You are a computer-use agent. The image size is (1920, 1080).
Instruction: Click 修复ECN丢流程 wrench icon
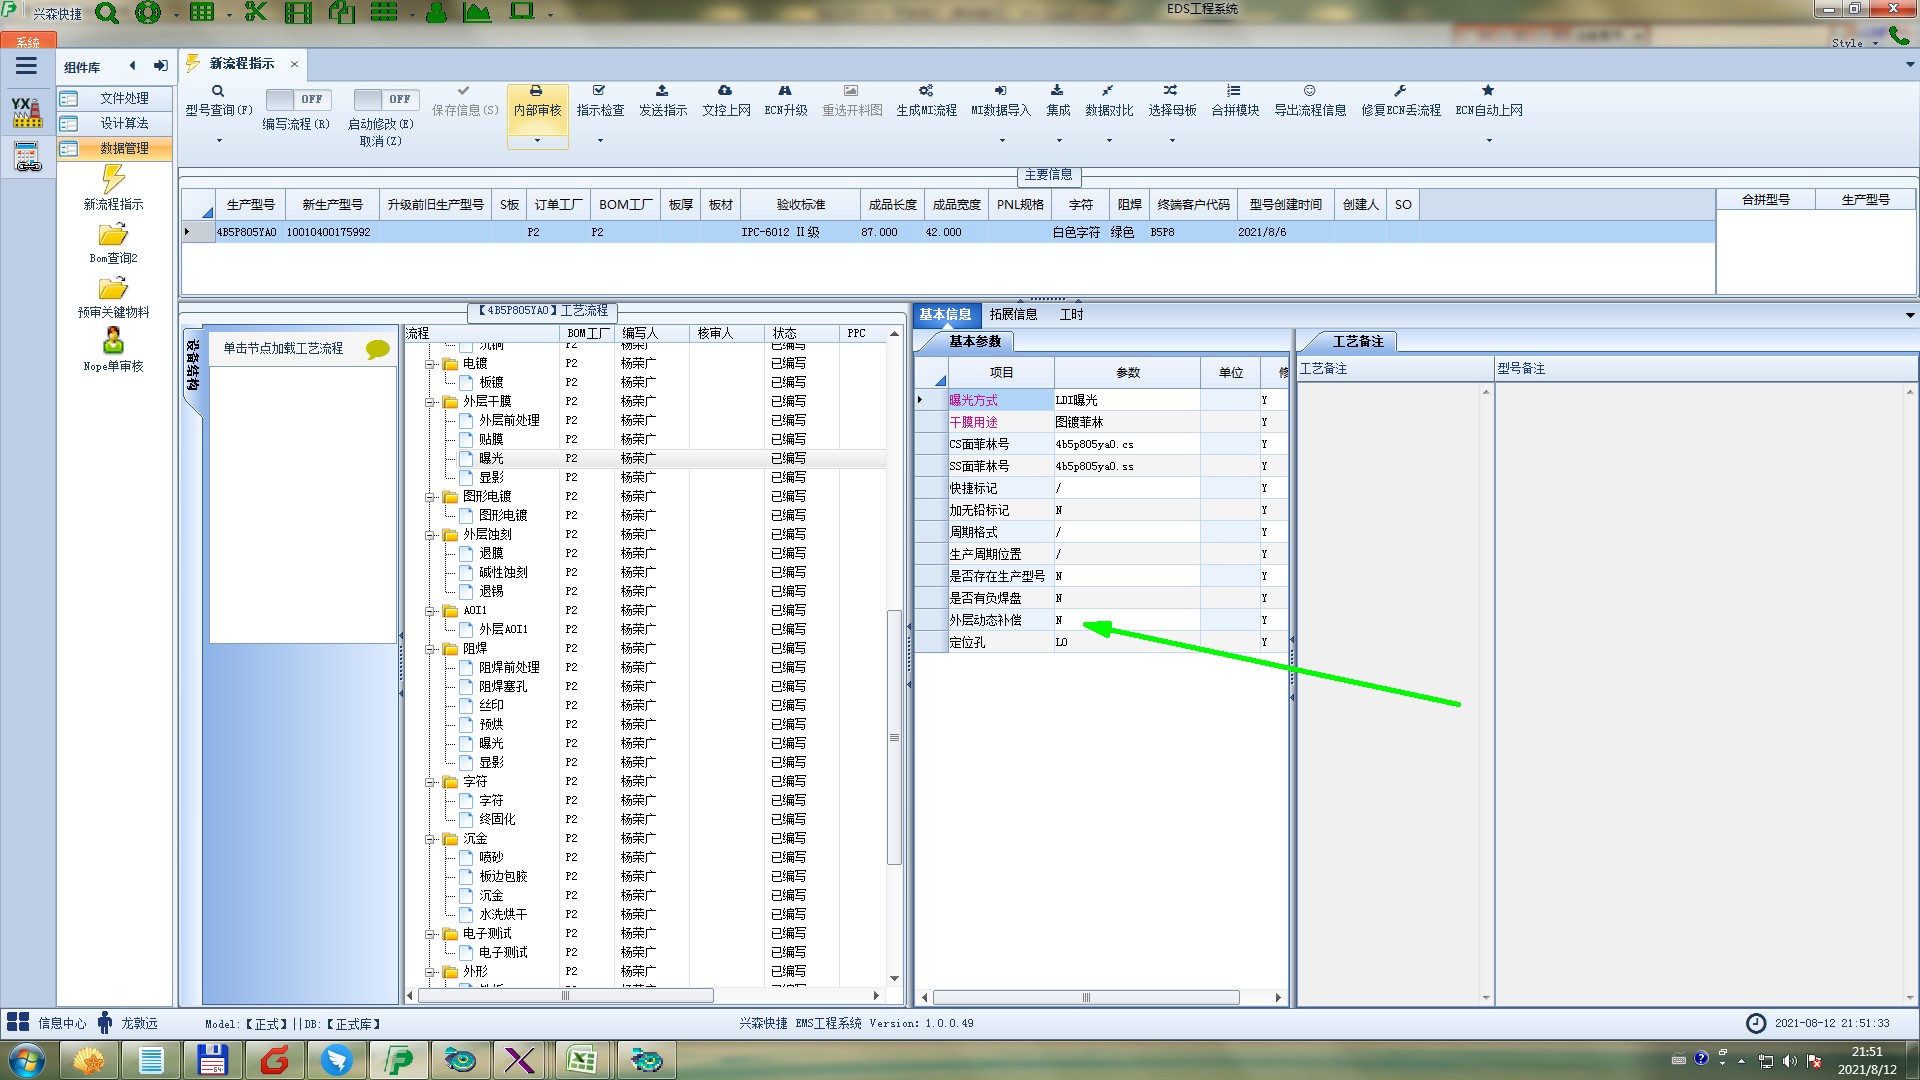pyautogui.click(x=1400, y=91)
